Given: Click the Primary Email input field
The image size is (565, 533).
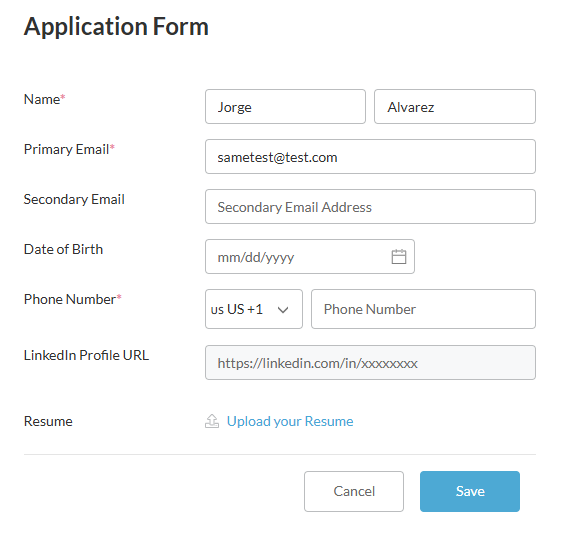Looking at the screenshot, I should tap(370, 157).
